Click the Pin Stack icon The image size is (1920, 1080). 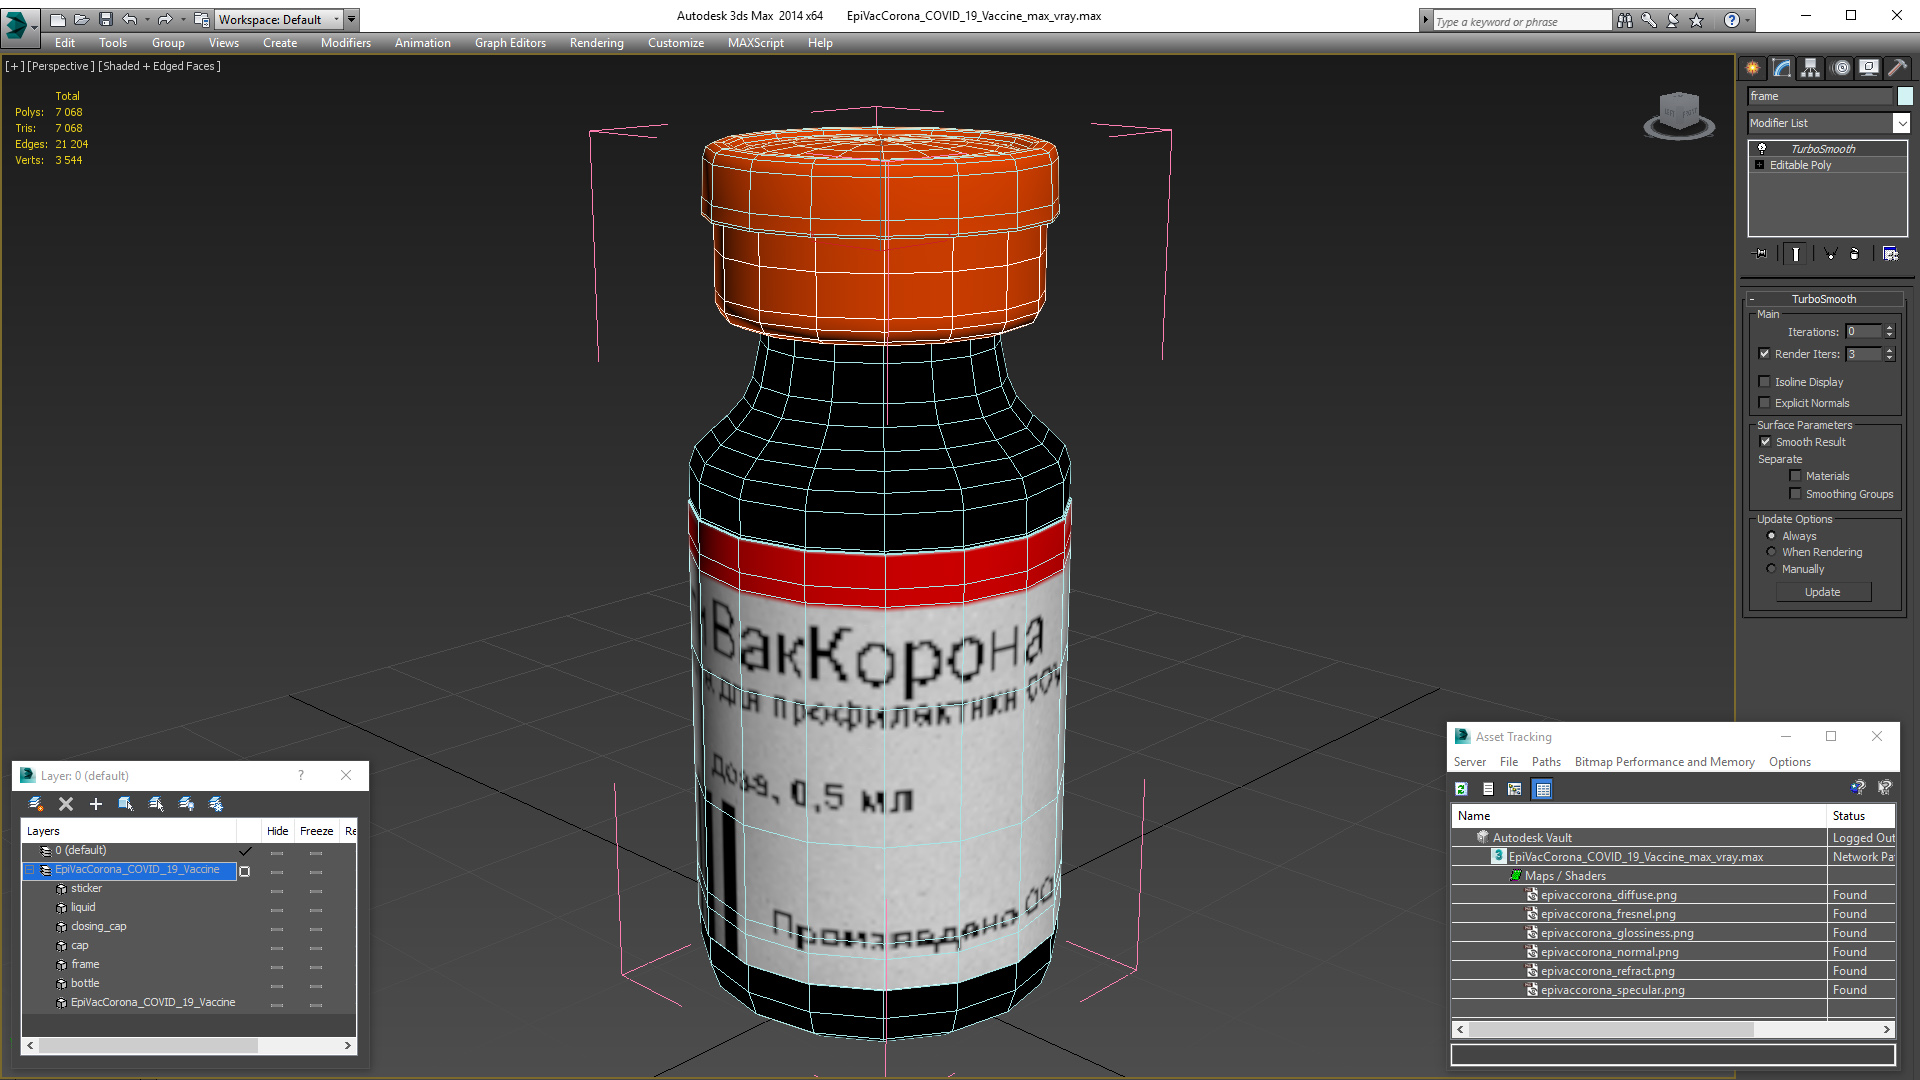coord(1761,254)
